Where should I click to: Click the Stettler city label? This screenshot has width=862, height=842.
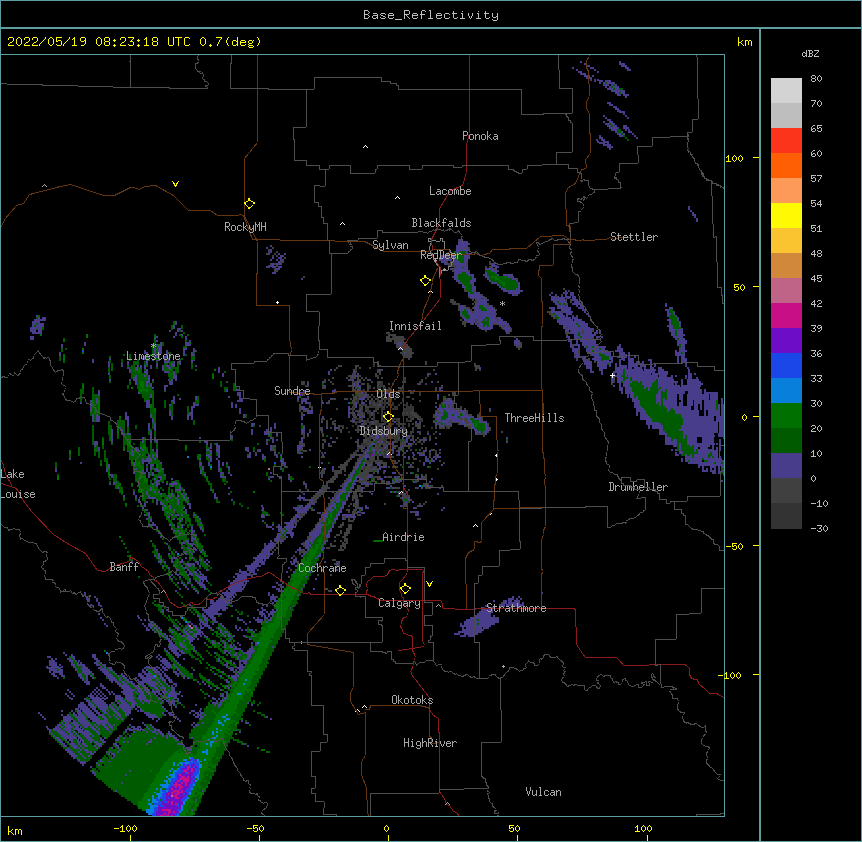tap(634, 237)
